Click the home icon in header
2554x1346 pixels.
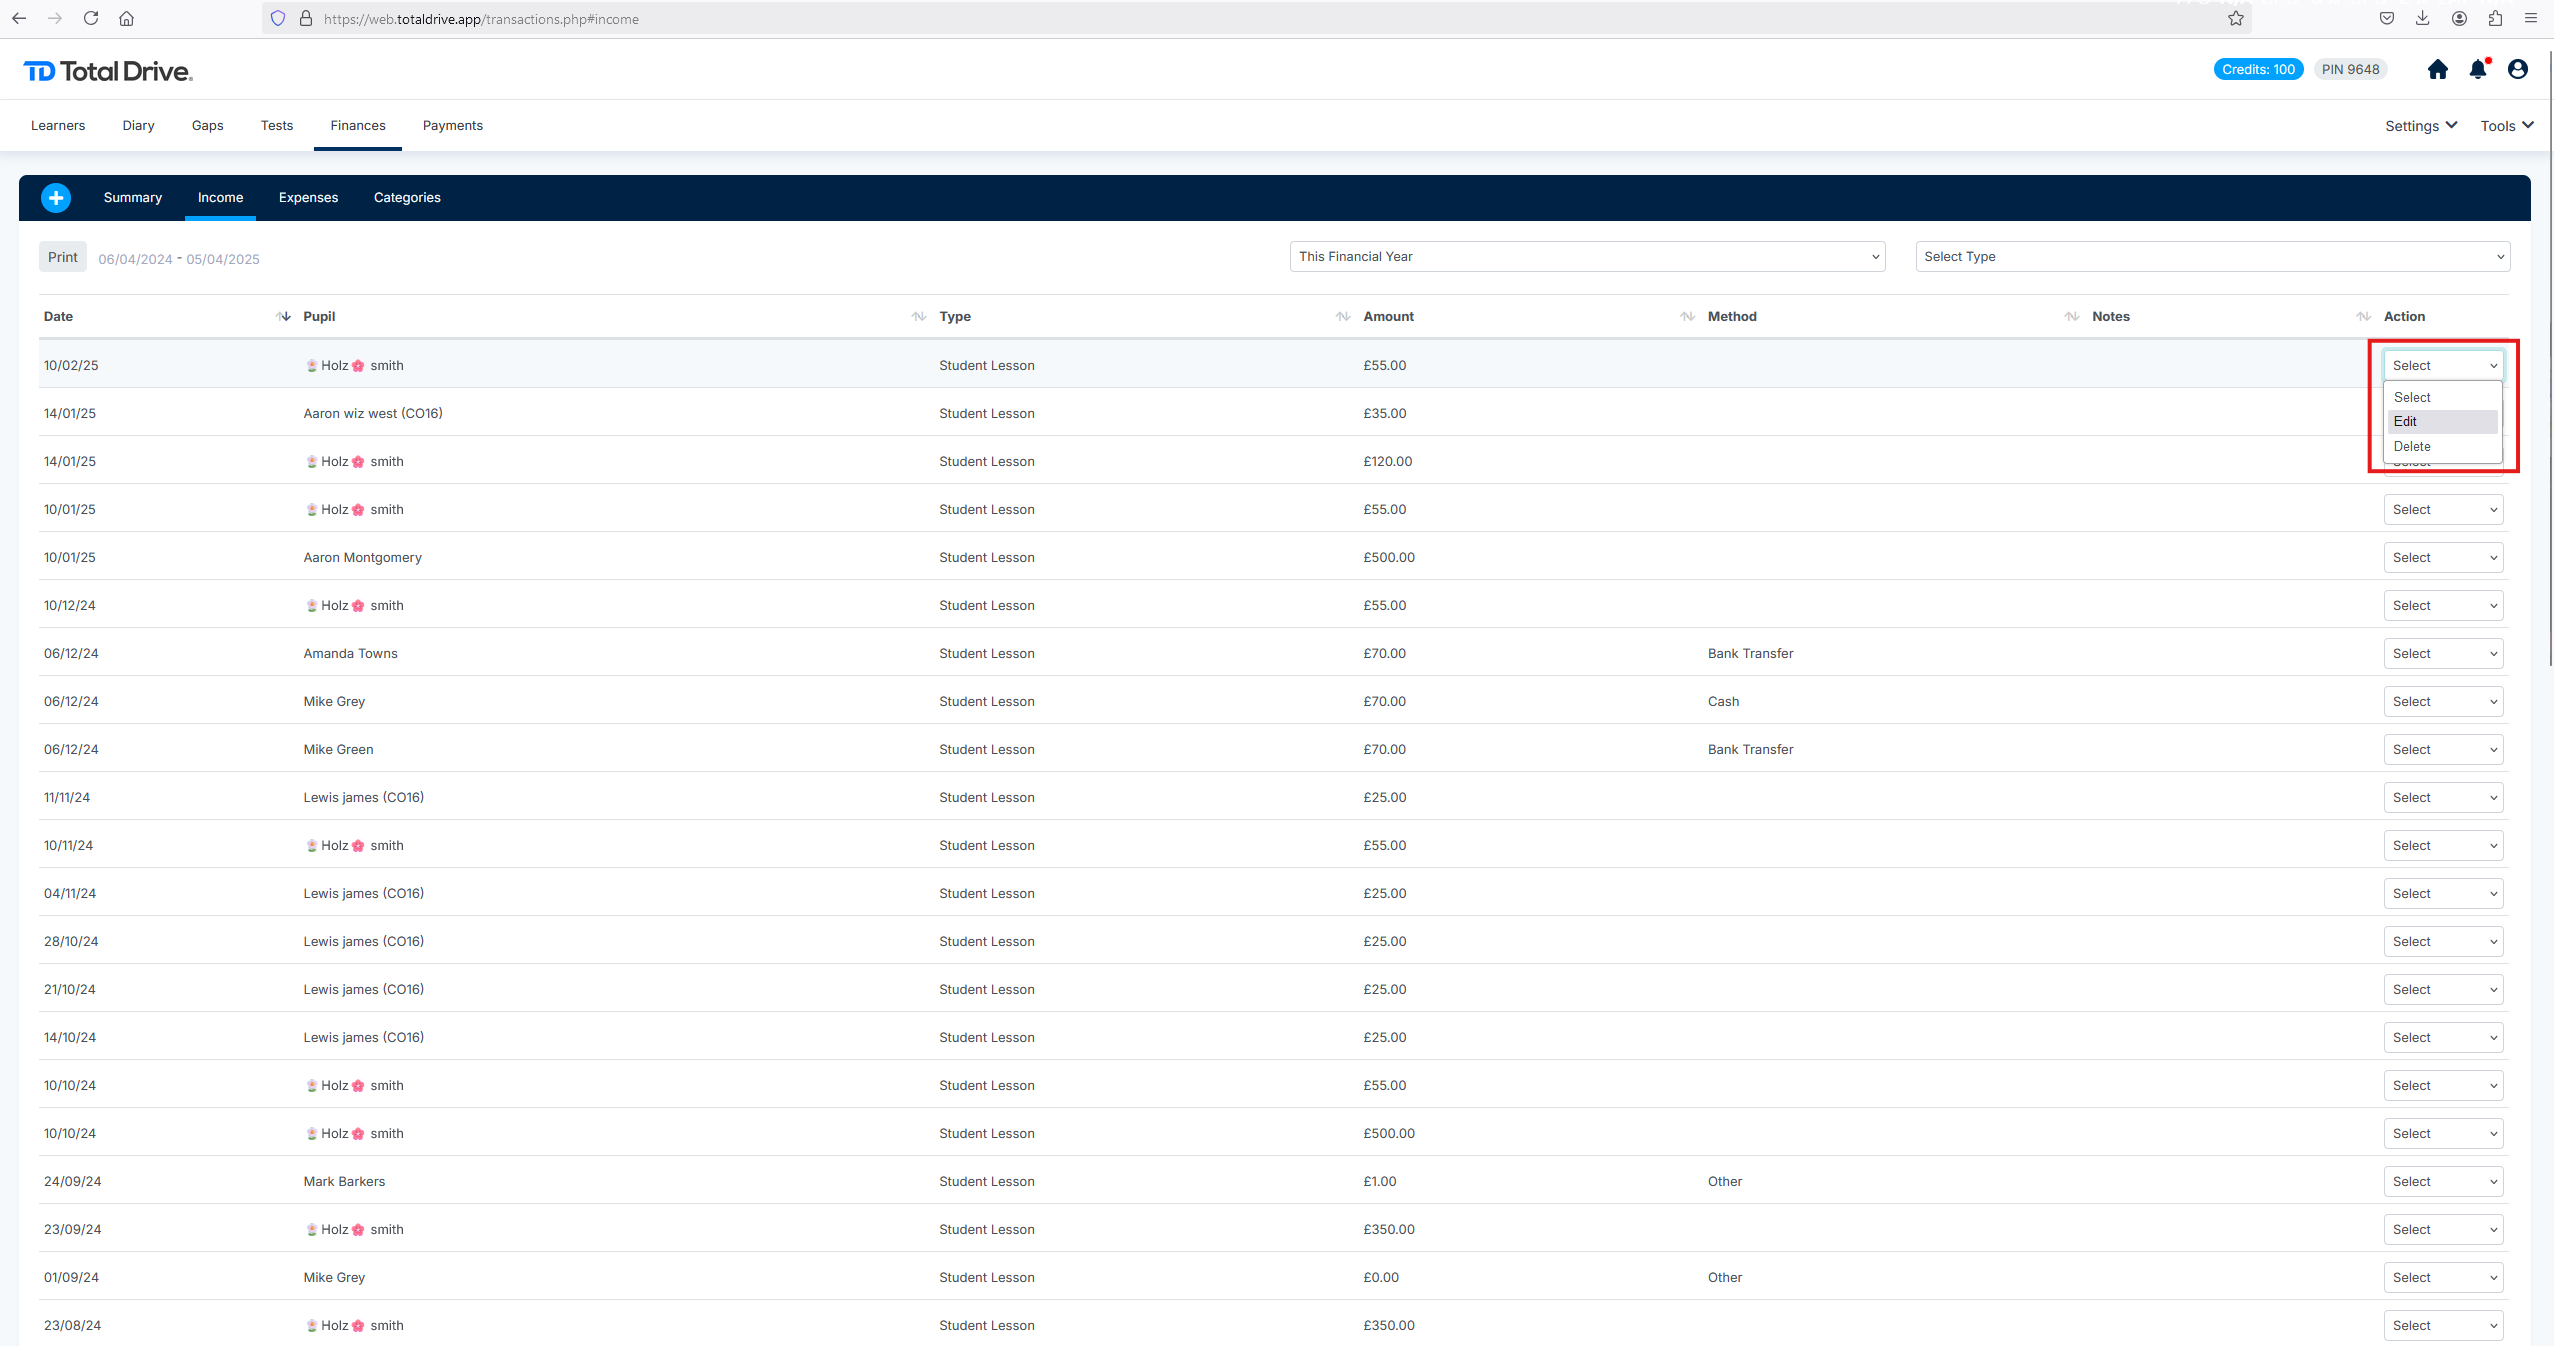(x=2437, y=69)
